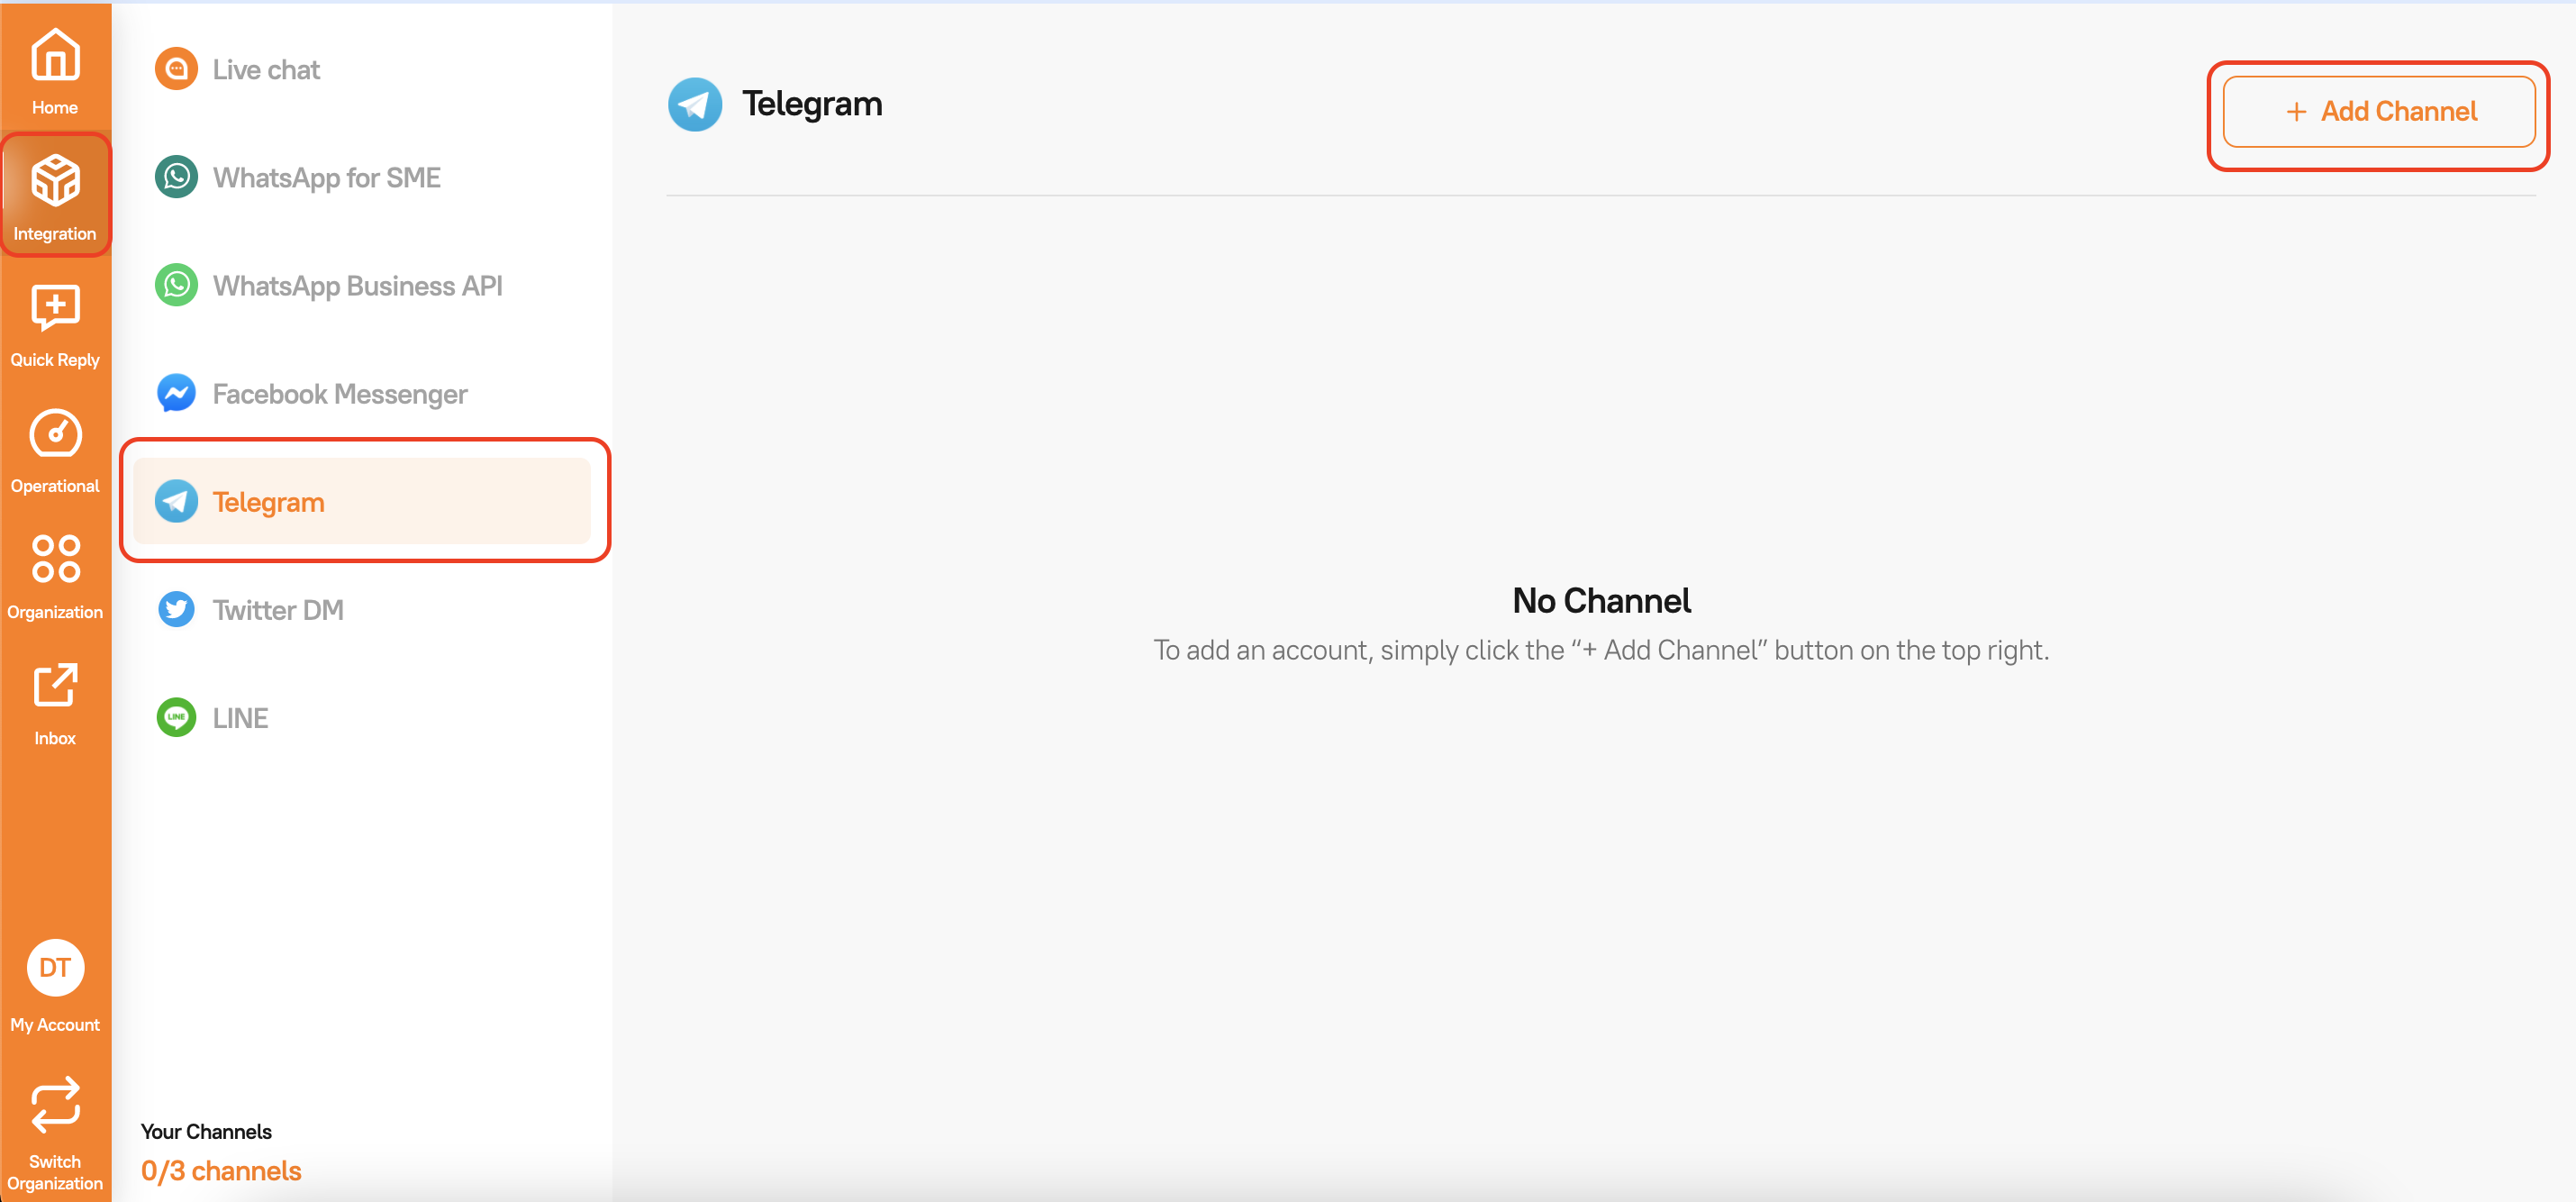
Task: Select the LINE channel item
Action: (240, 718)
